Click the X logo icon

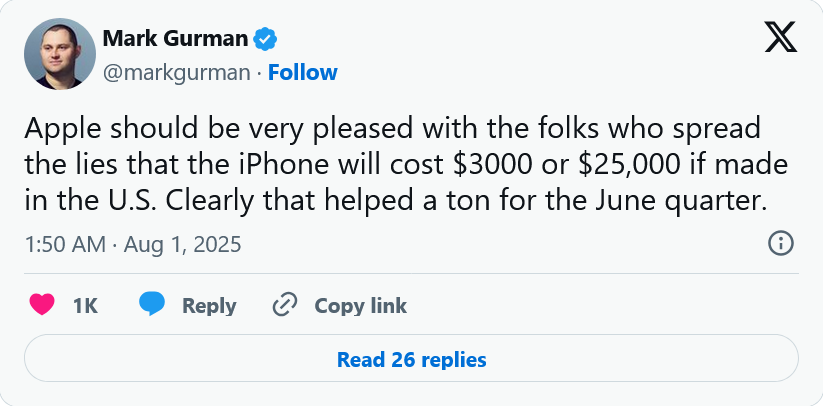point(779,39)
